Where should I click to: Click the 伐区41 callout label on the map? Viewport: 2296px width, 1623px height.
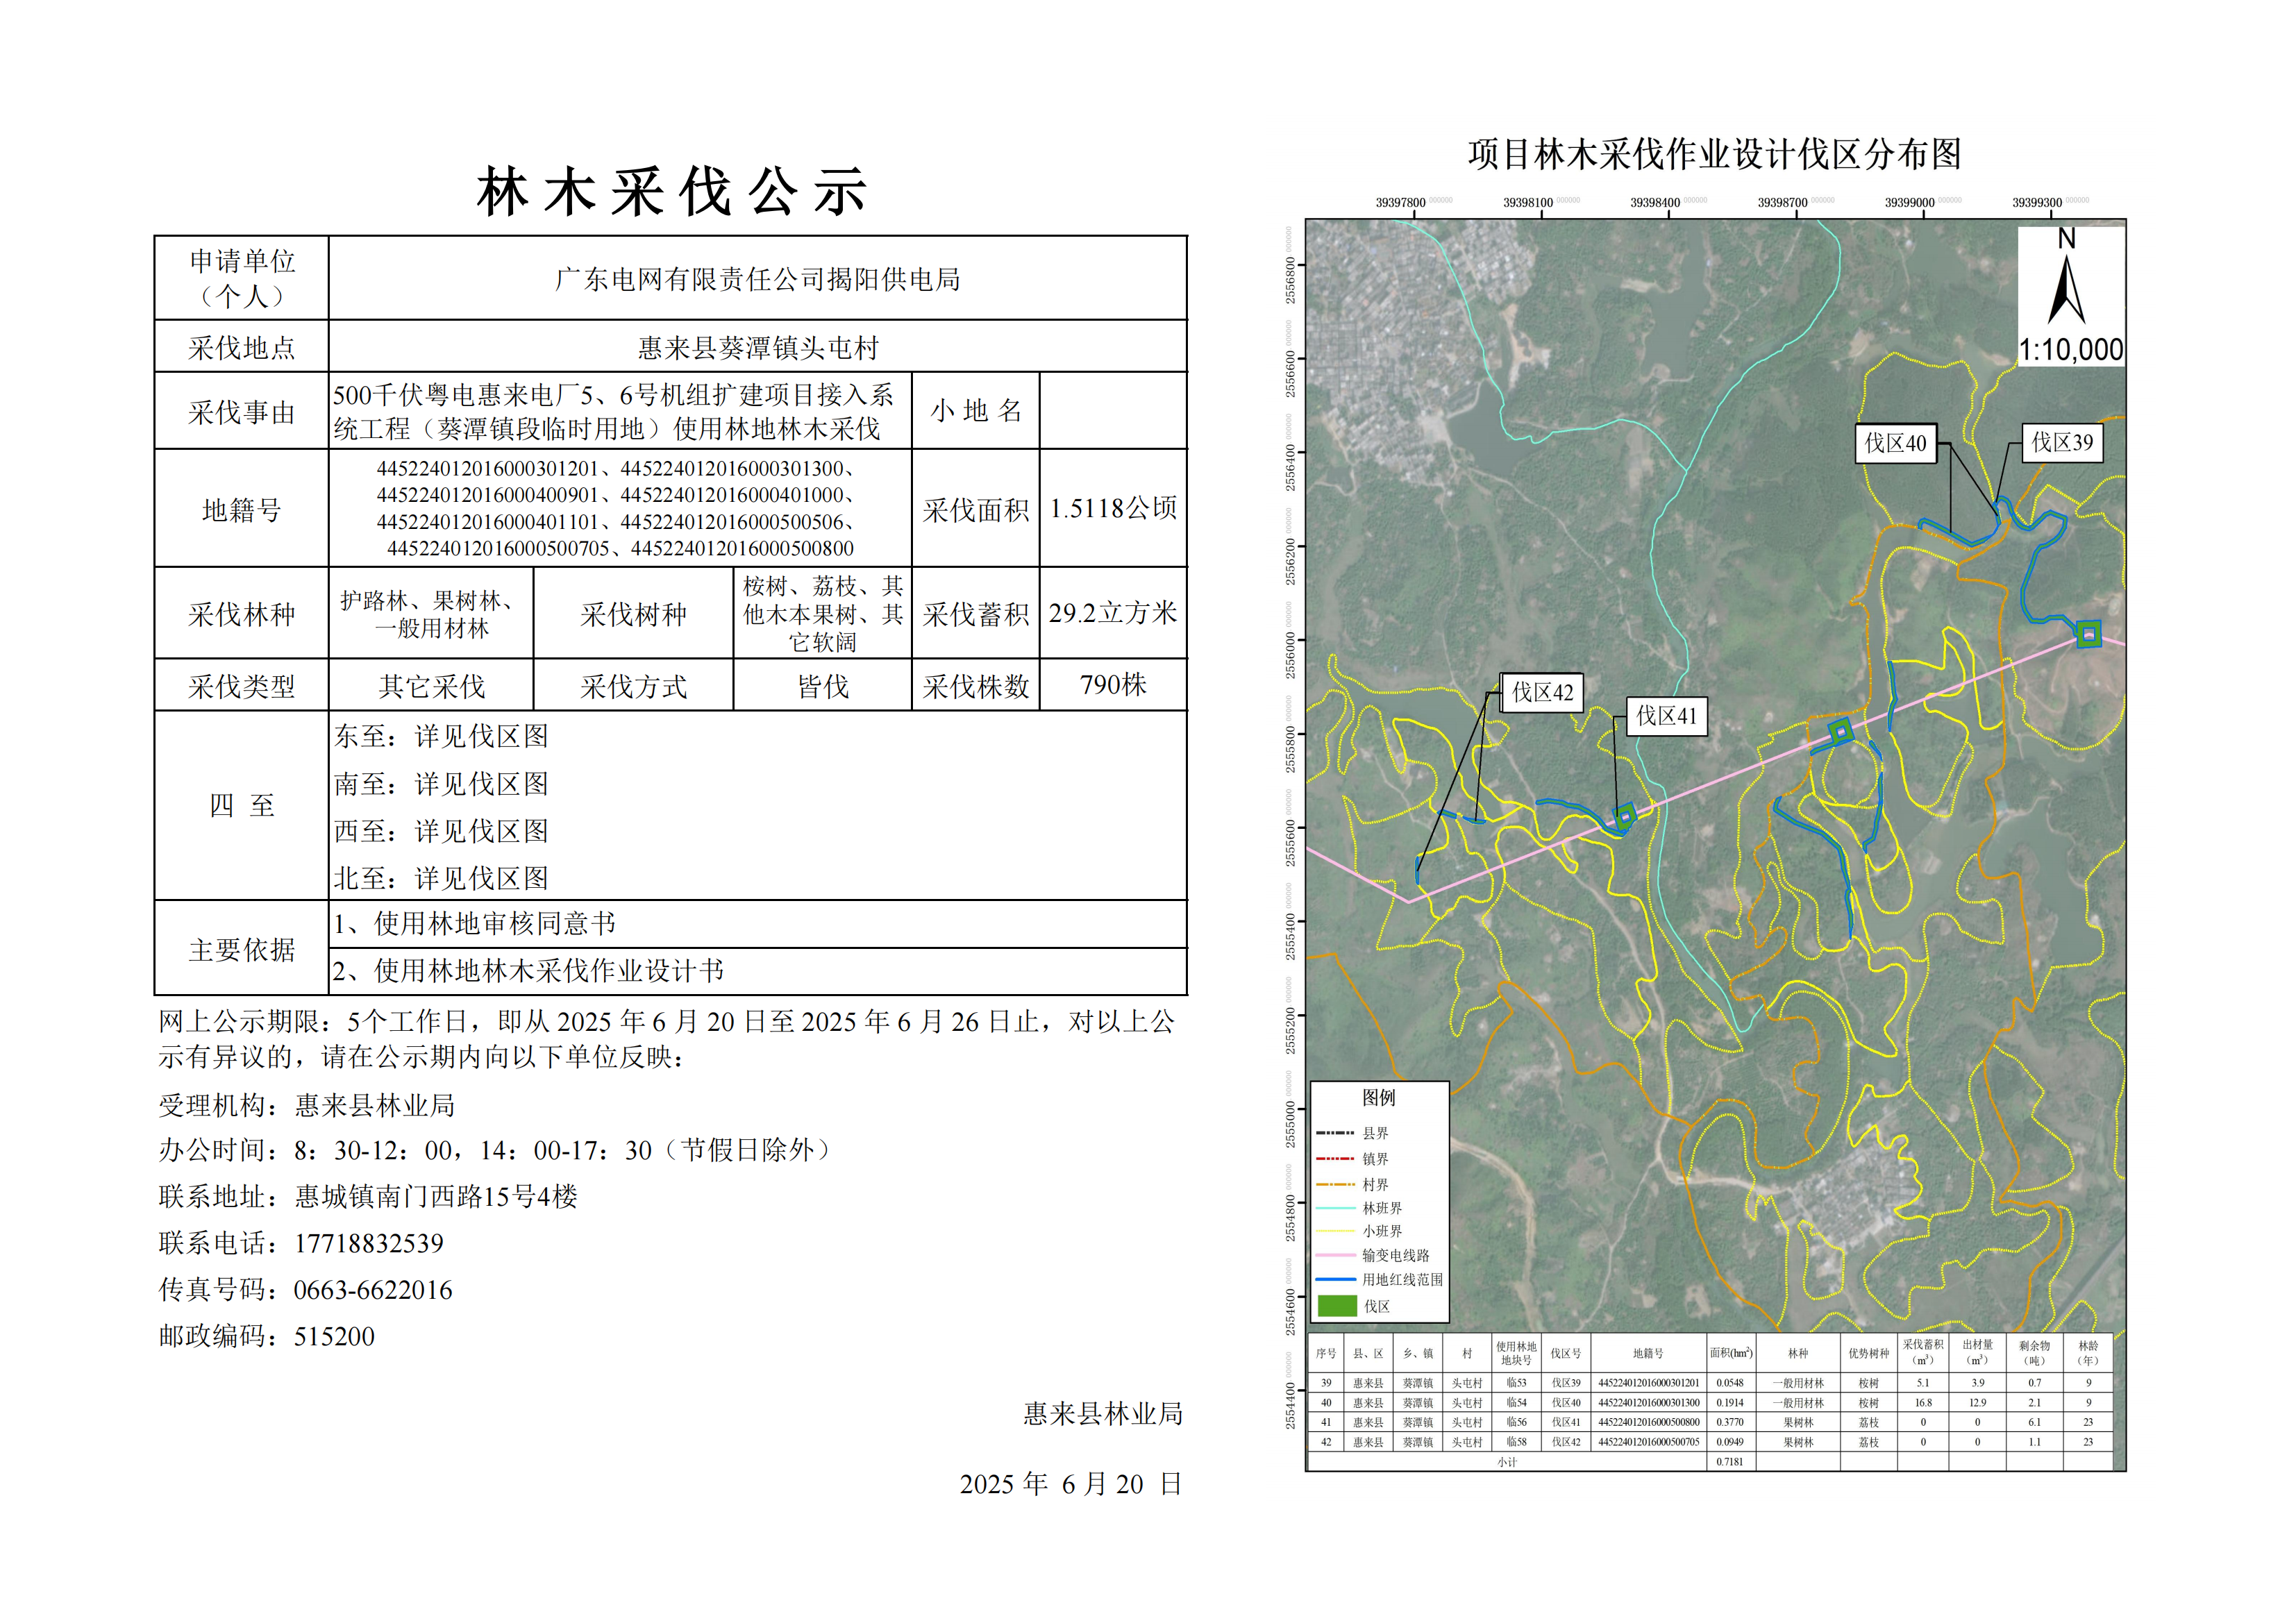(x=1666, y=716)
